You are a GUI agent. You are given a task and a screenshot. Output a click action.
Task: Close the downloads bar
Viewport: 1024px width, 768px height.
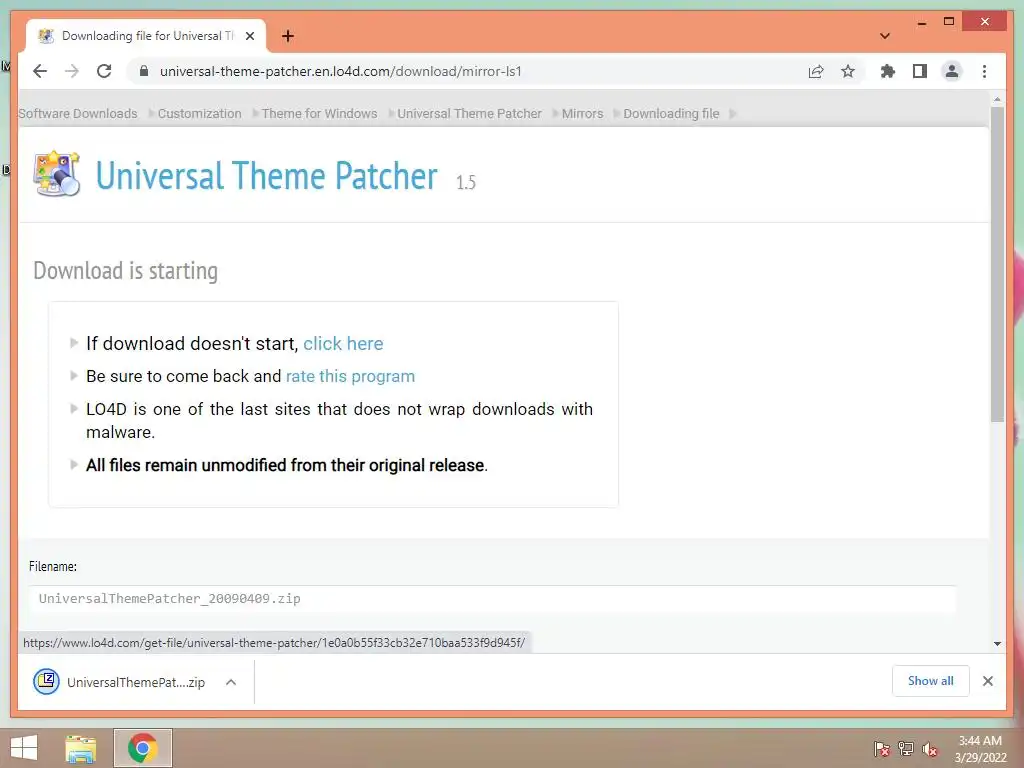pyautogui.click(x=987, y=681)
